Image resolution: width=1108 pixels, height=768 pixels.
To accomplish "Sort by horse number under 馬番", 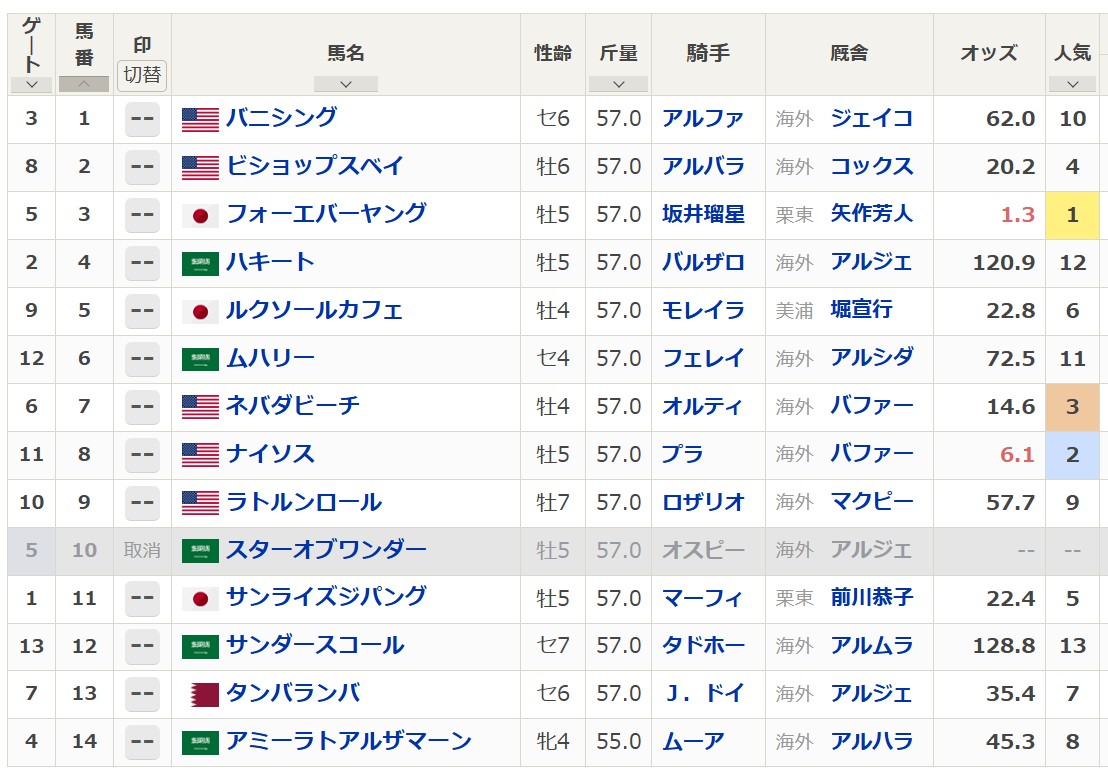I will (x=84, y=85).
